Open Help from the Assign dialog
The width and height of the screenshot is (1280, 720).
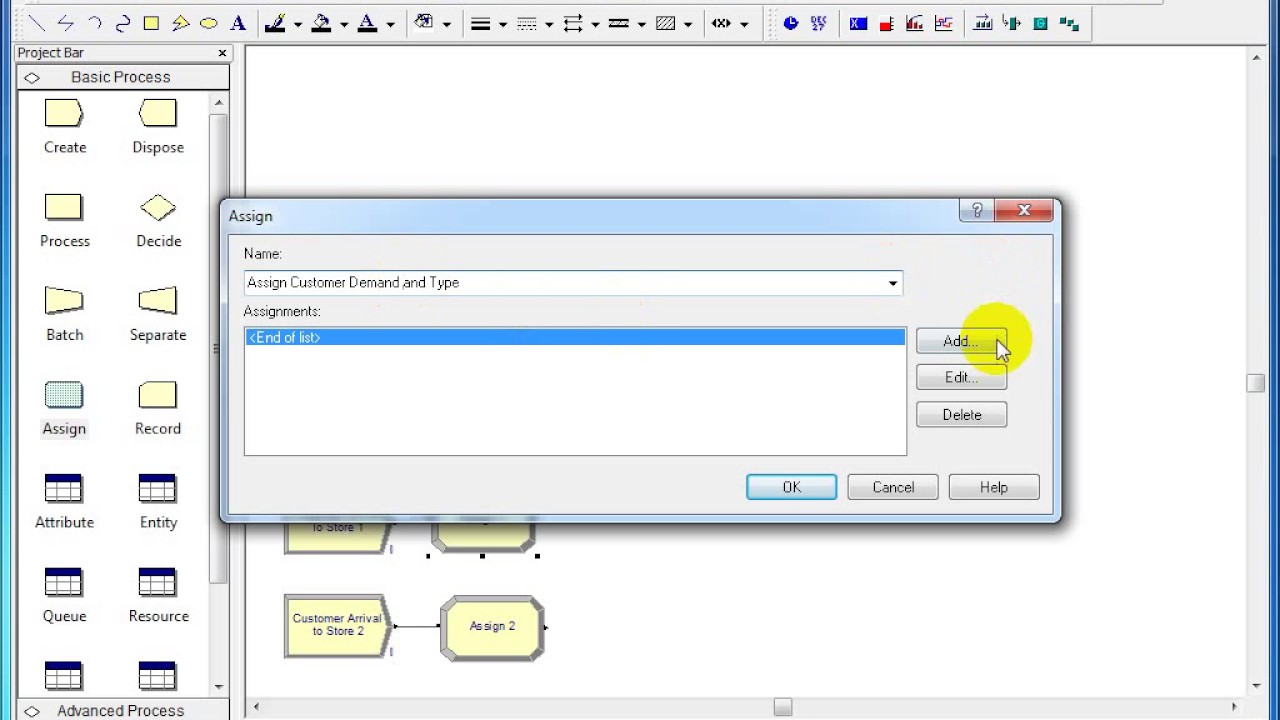pyautogui.click(x=994, y=487)
